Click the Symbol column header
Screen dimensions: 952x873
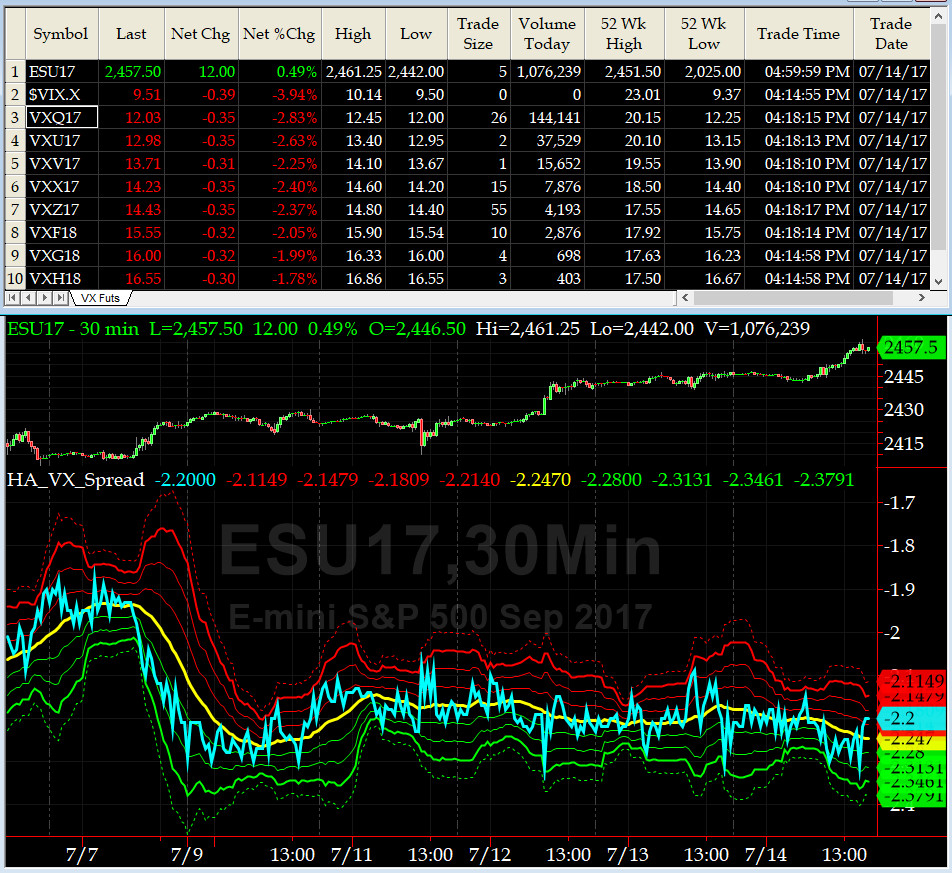(61, 34)
